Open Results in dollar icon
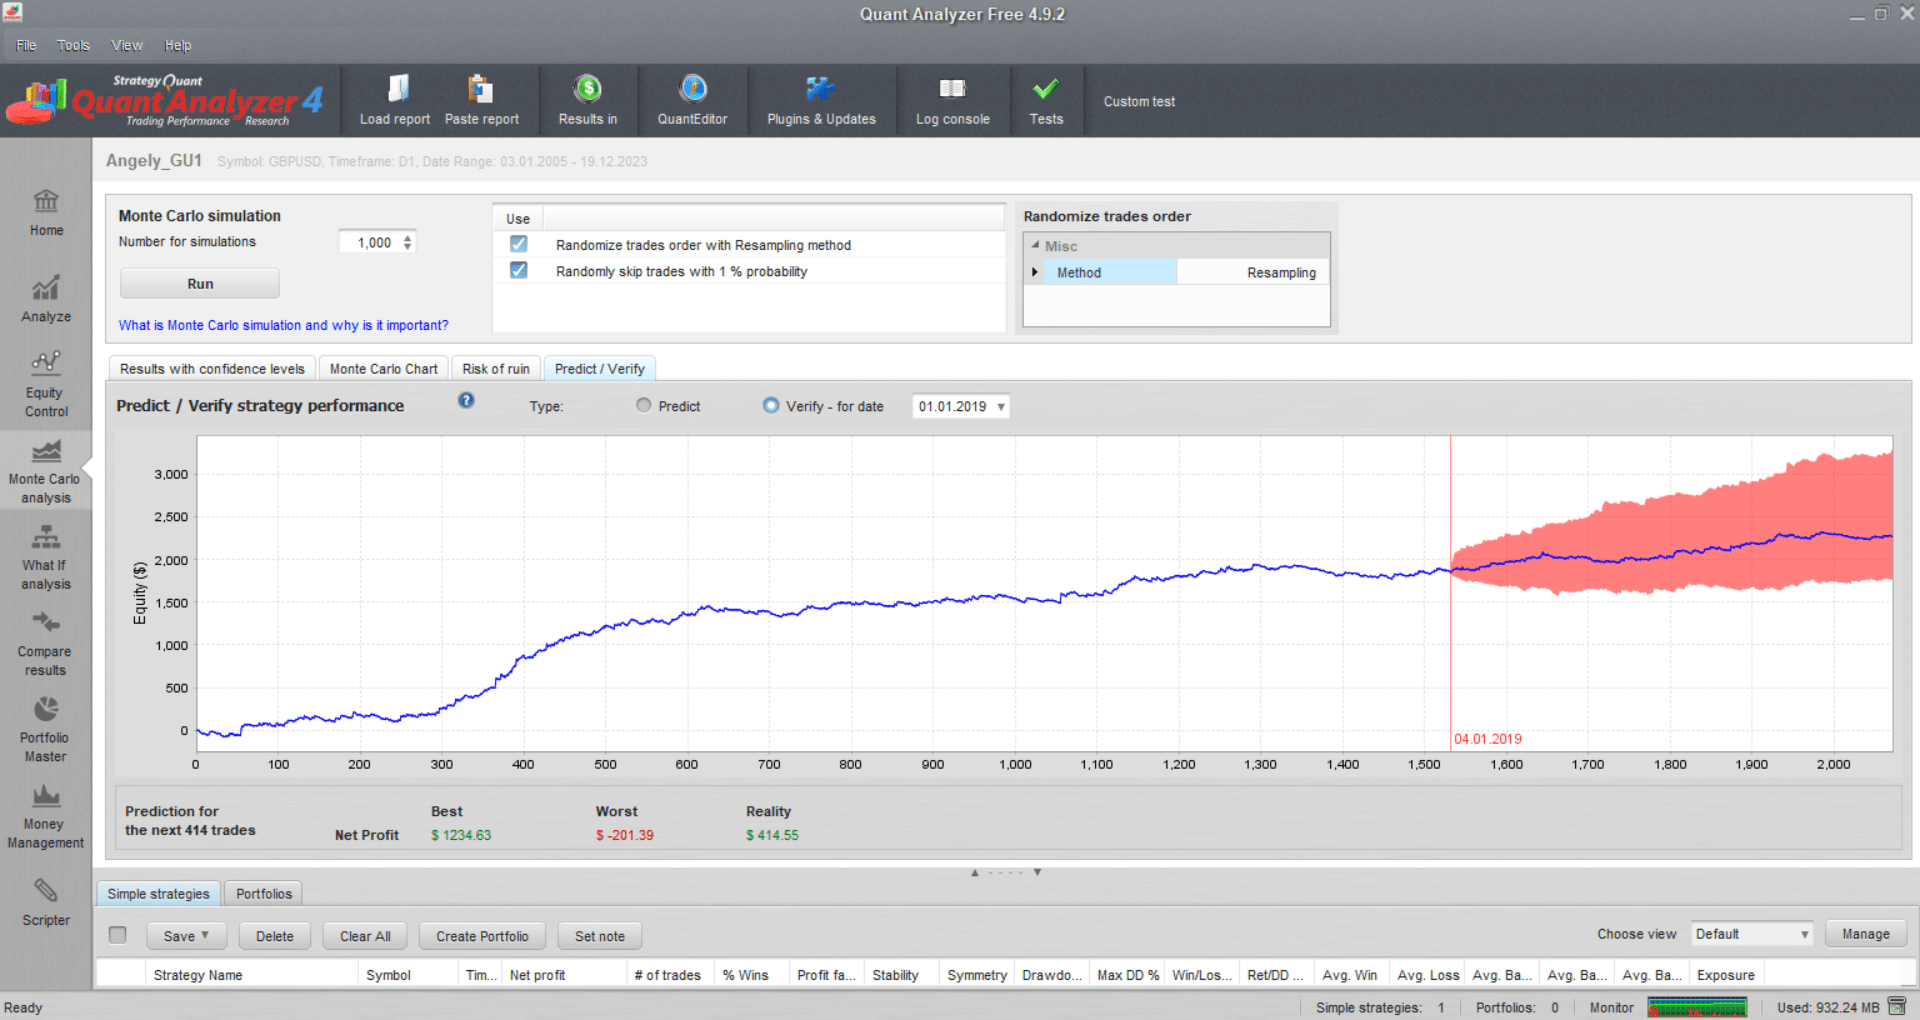 (588, 89)
